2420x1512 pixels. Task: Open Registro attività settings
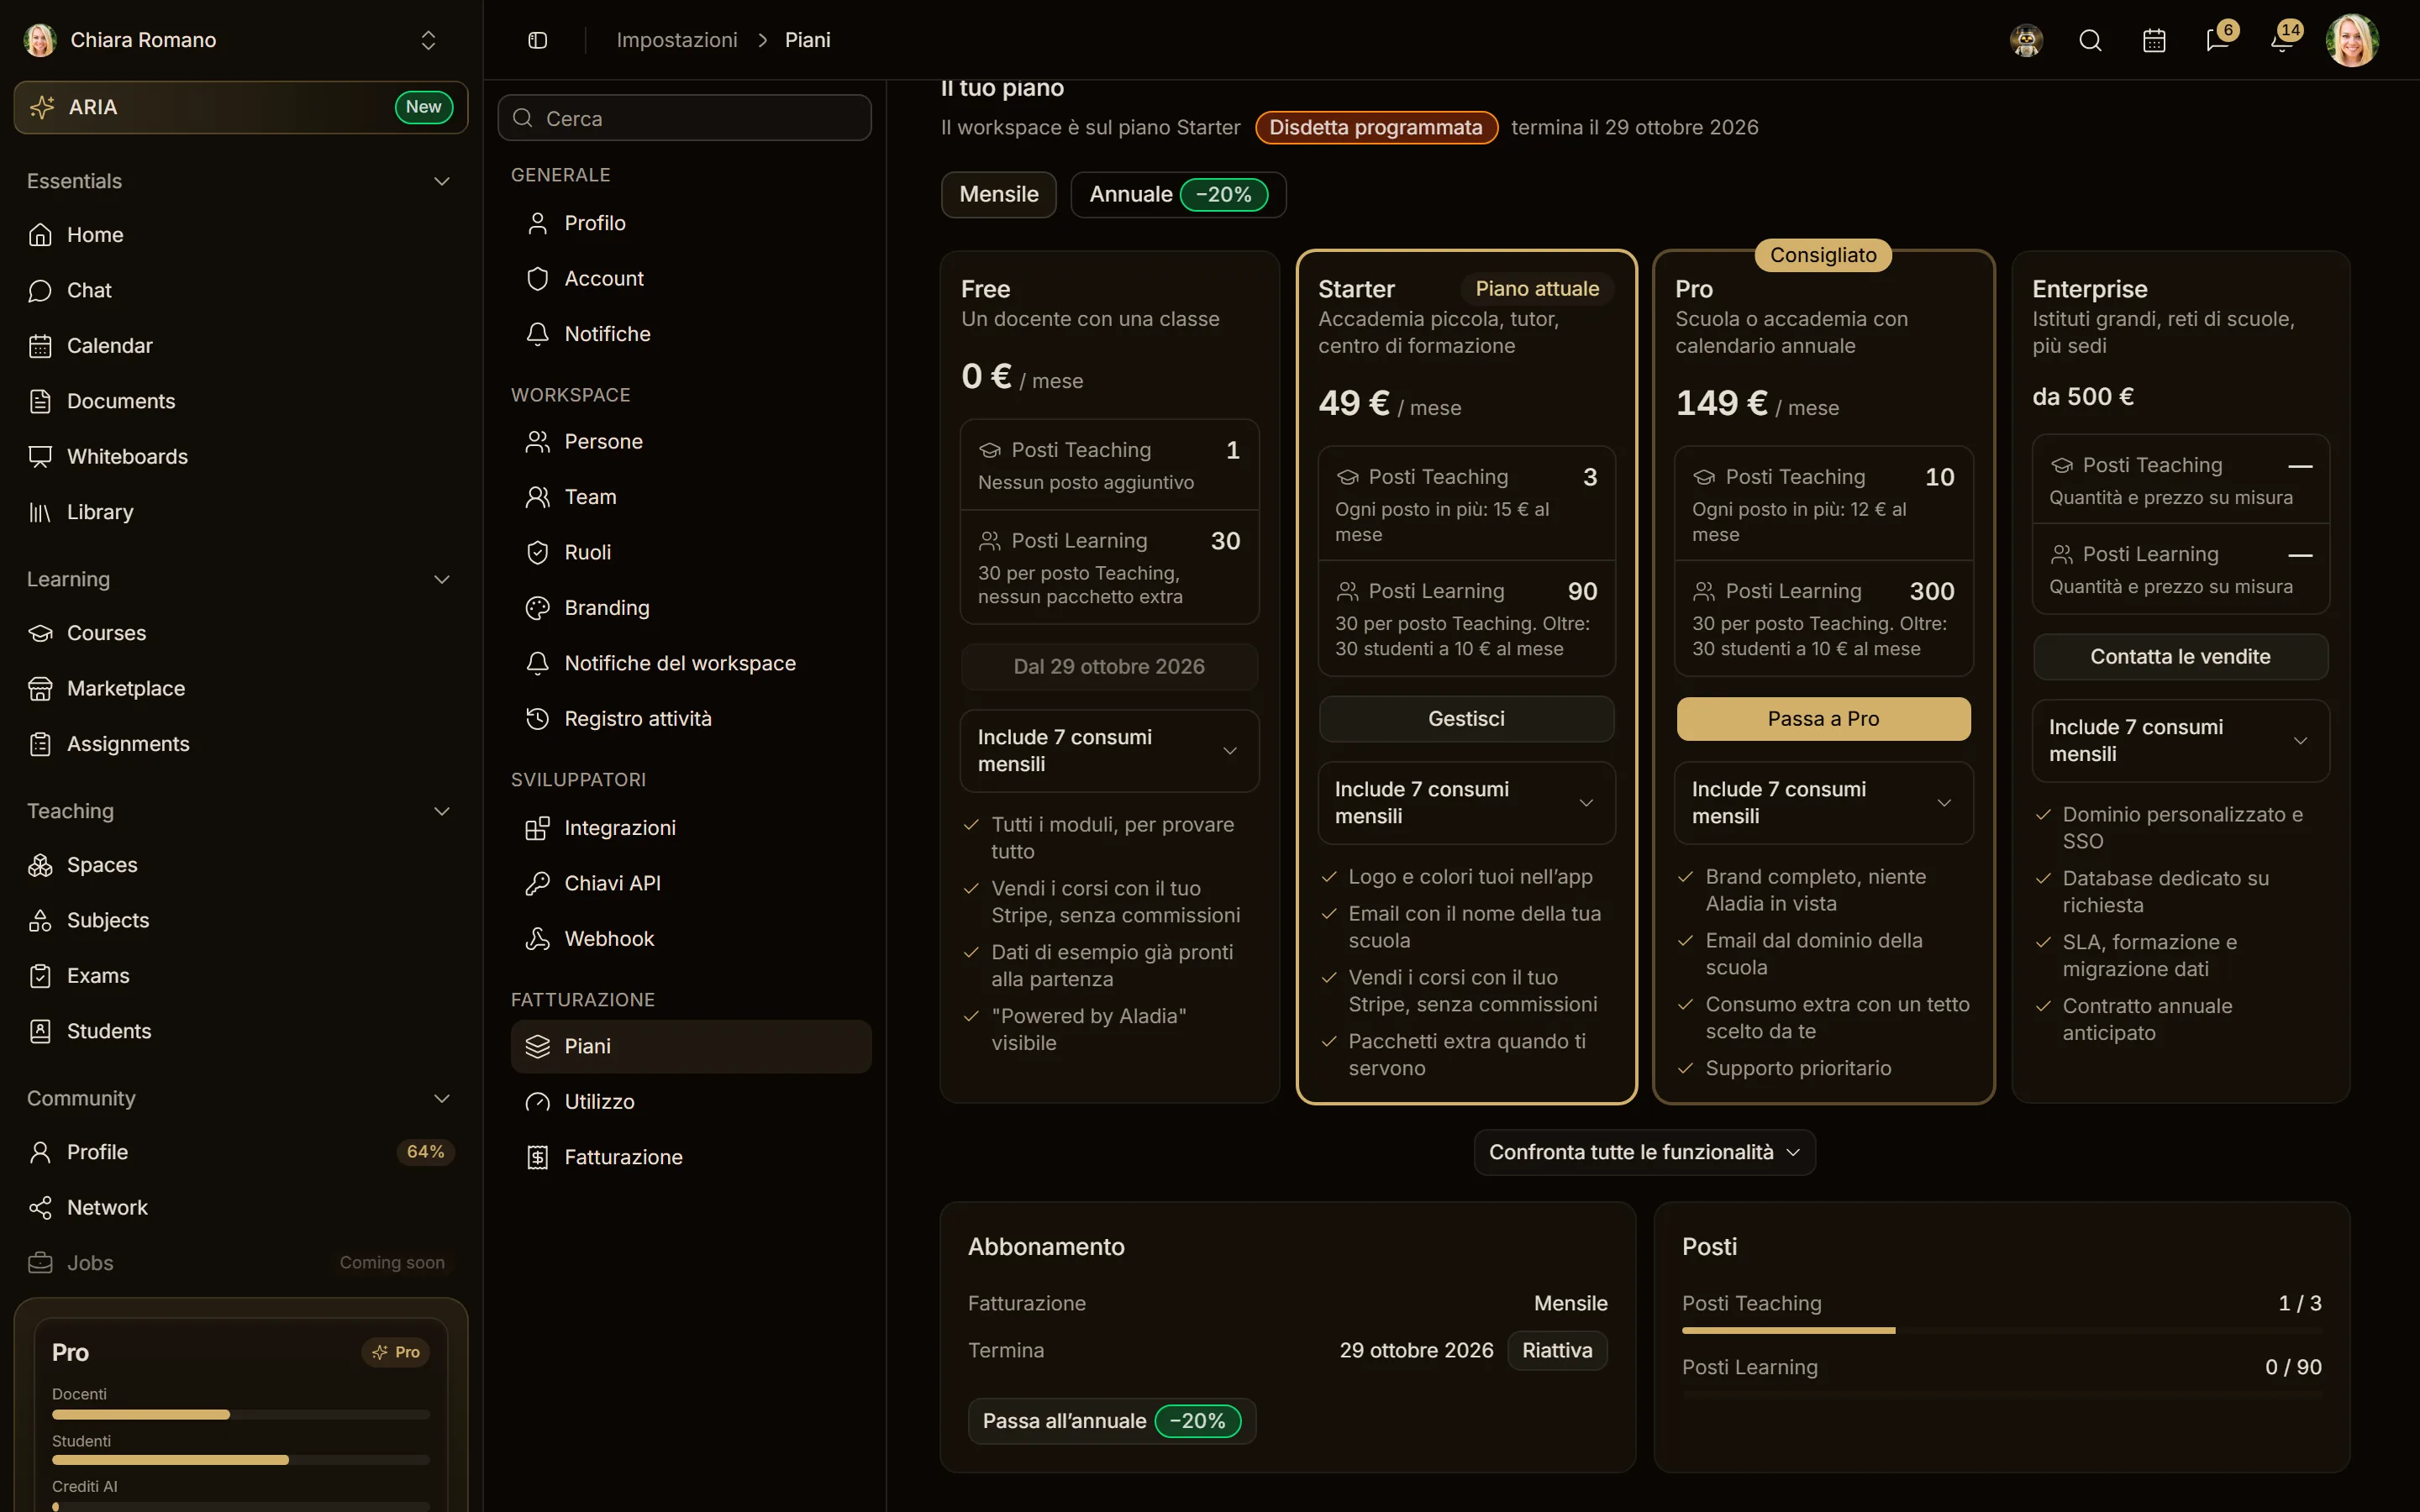click(x=691, y=718)
